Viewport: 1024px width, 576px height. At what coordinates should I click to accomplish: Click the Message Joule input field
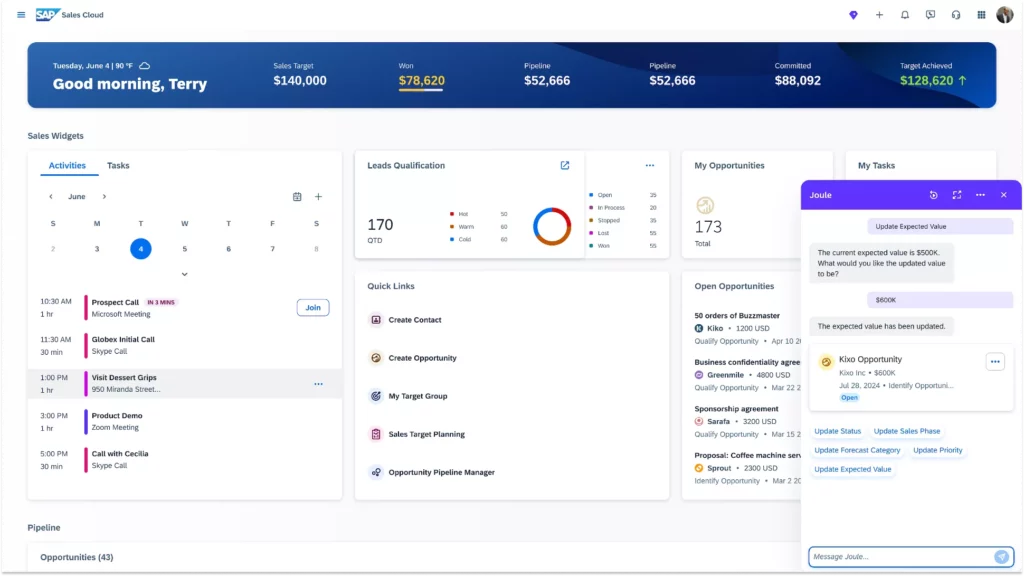tap(898, 557)
